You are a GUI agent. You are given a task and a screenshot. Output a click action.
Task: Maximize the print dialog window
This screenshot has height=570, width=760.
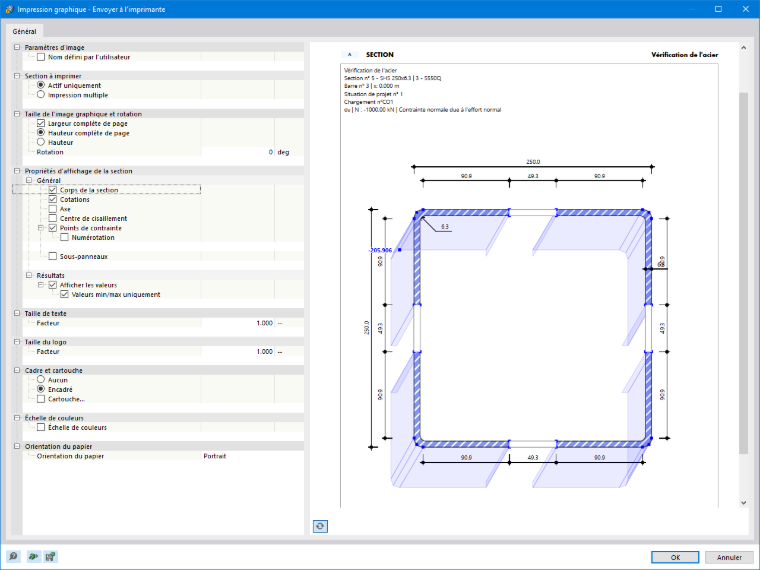(x=718, y=9)
